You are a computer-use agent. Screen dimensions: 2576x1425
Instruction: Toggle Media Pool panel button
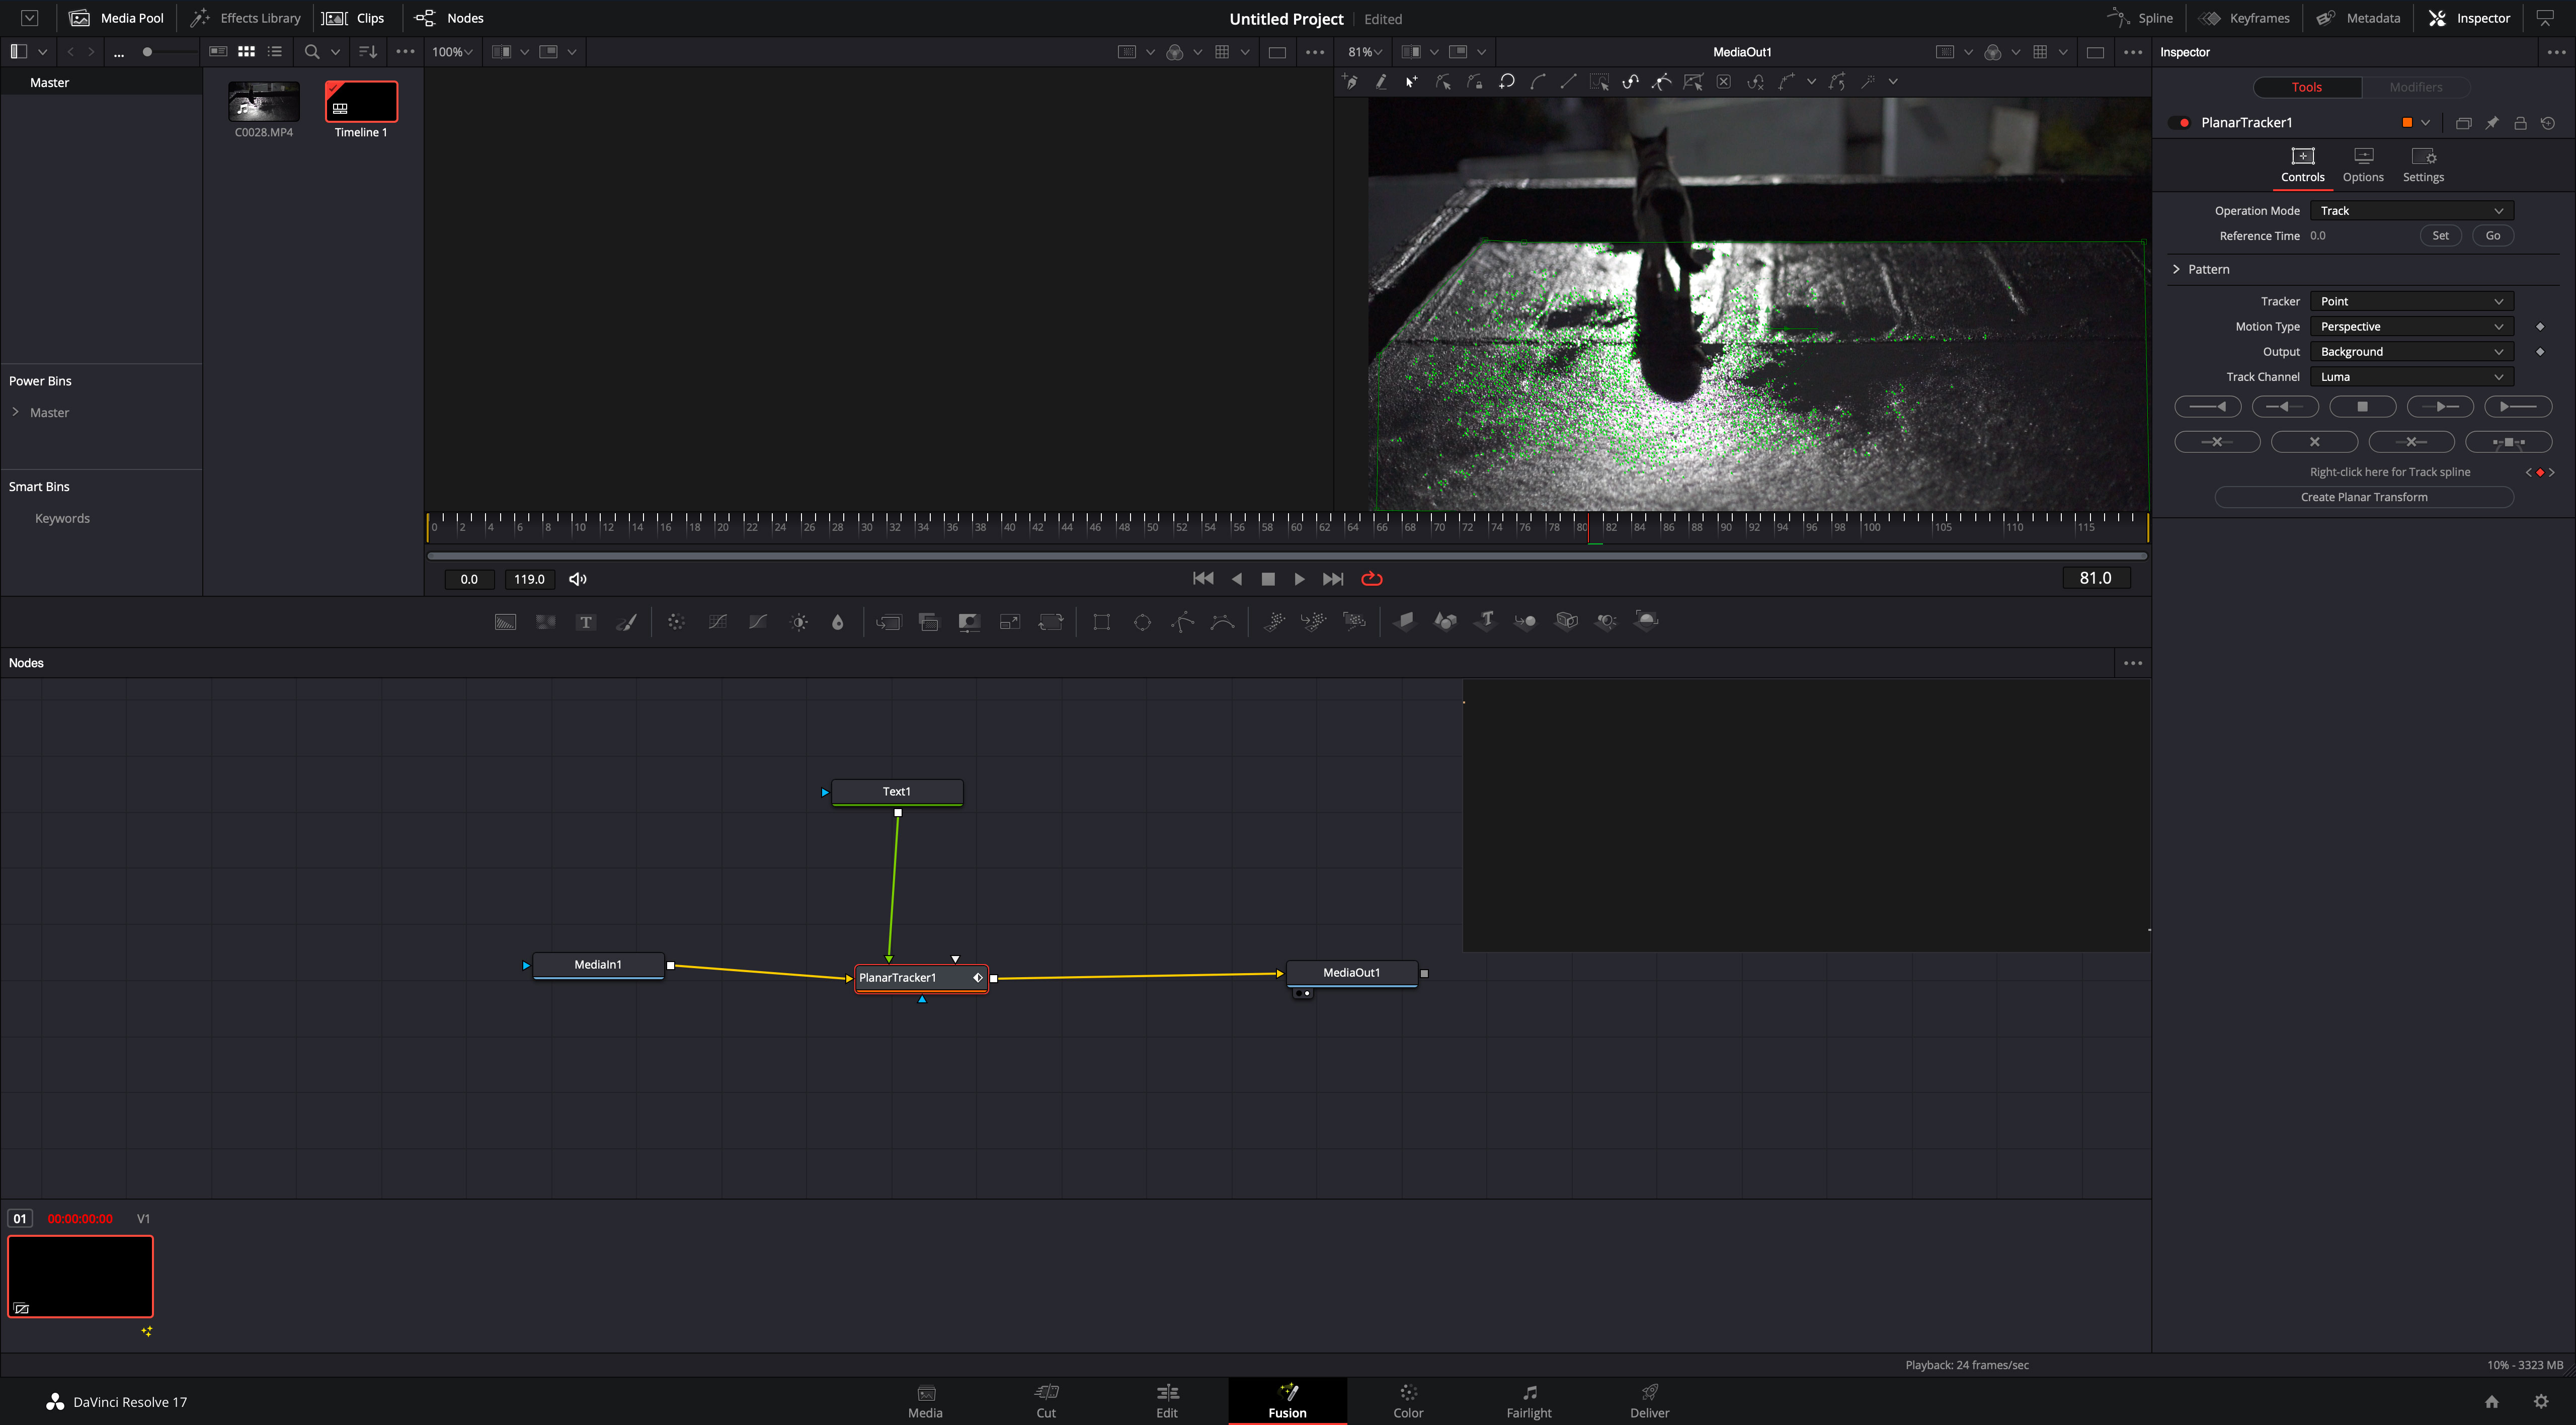click(x=117, y=18)
